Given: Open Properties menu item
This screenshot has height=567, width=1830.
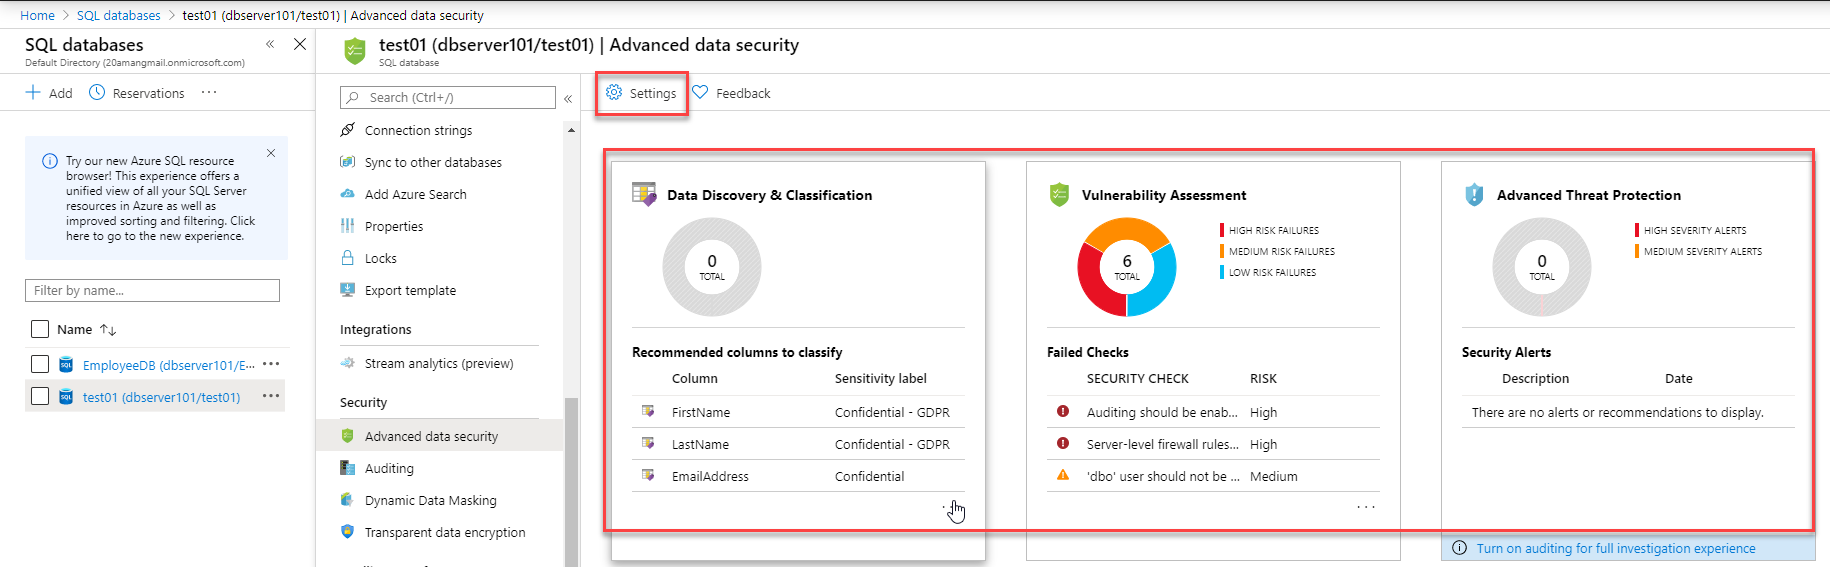Looking at the screenshot, I should [x=394, y=226].
